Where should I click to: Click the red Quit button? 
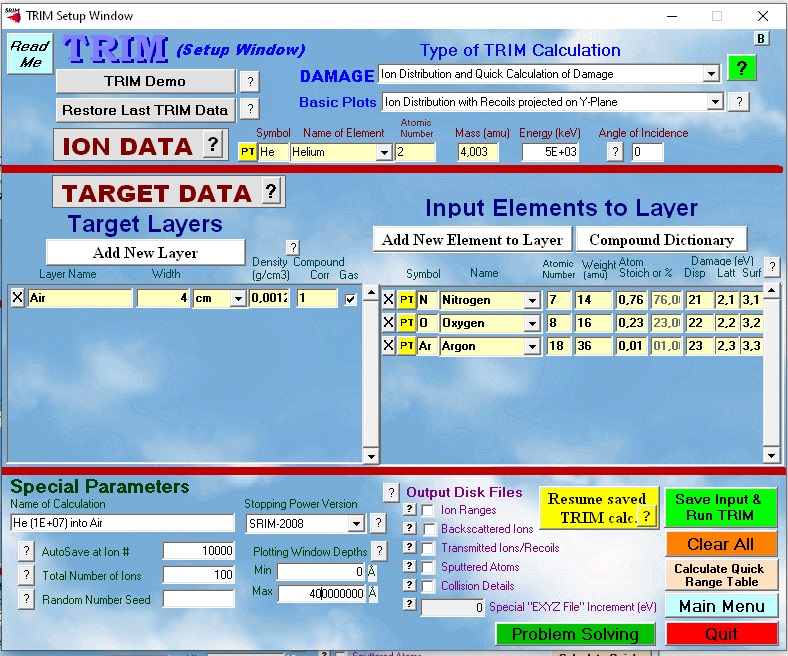[x=722, y=634]
